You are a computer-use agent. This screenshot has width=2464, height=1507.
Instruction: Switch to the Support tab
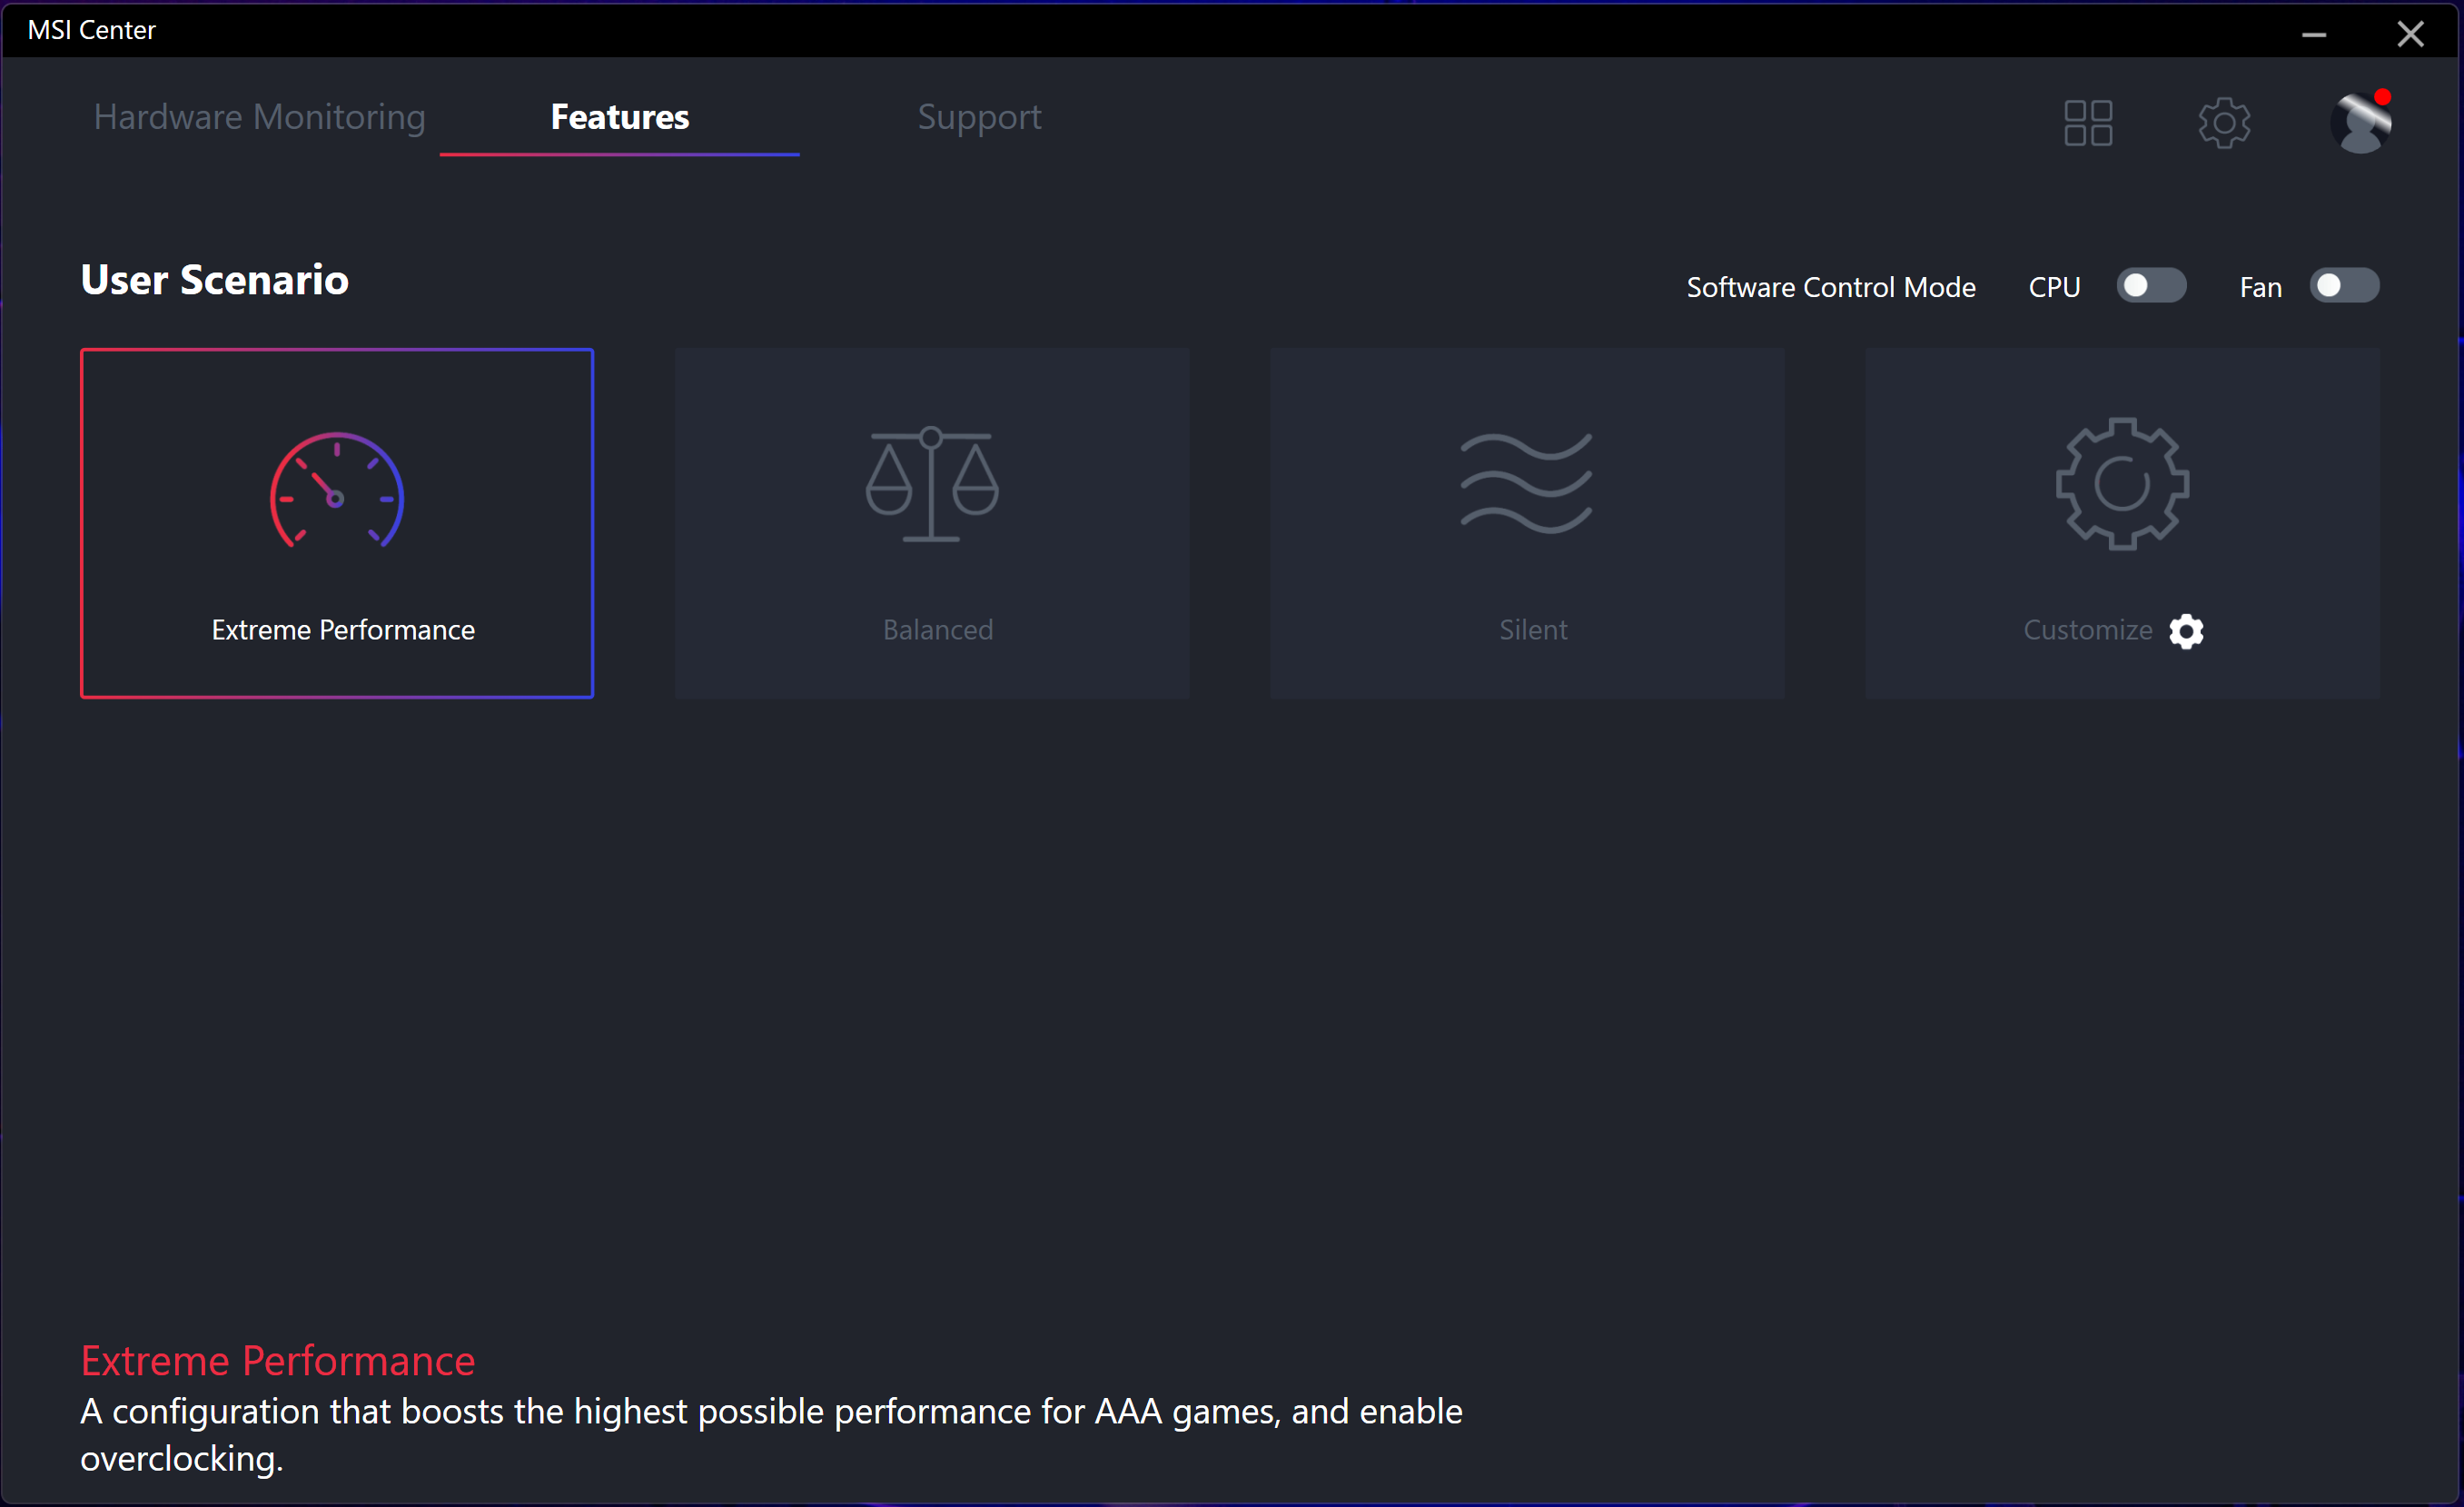tap(979, 117)
